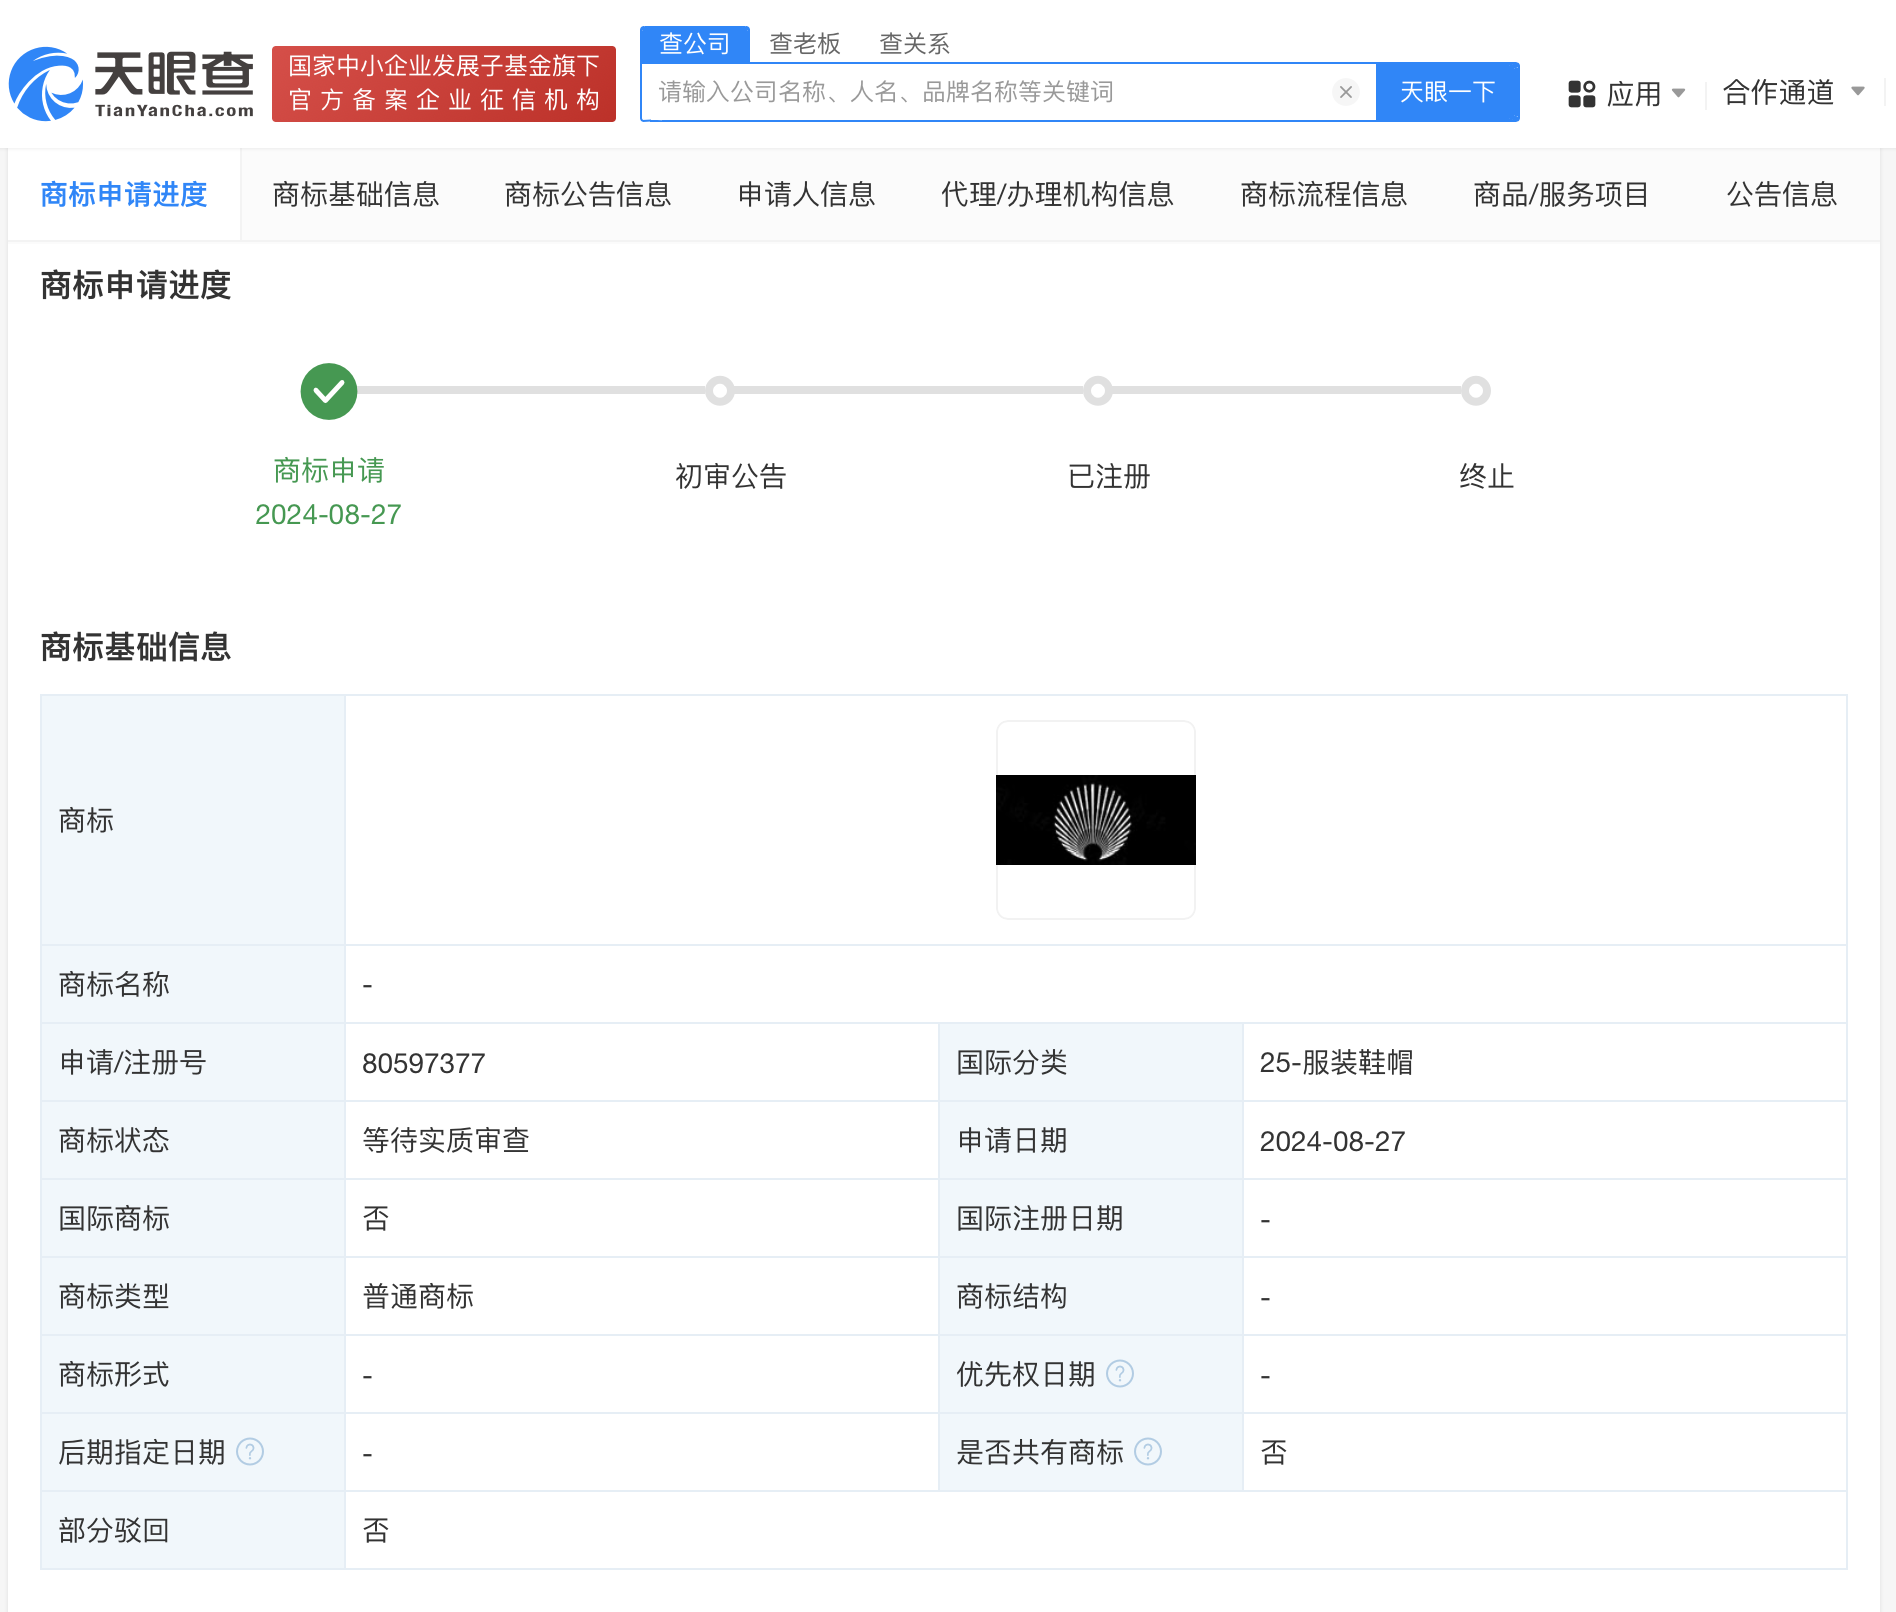Open the 商标基础信息 tab
This screenshot has width=1896, height=1612.
point(356,195)
